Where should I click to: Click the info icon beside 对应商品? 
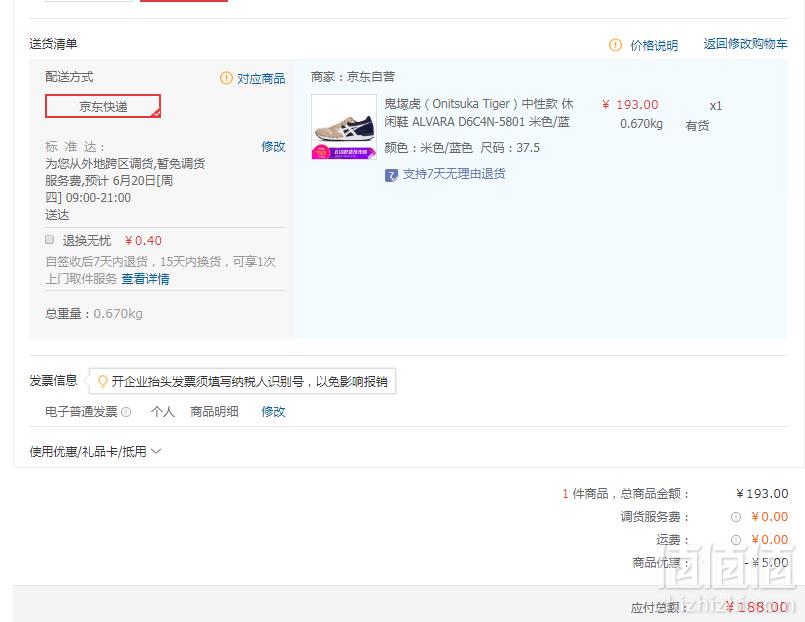(x=226, y=78)
